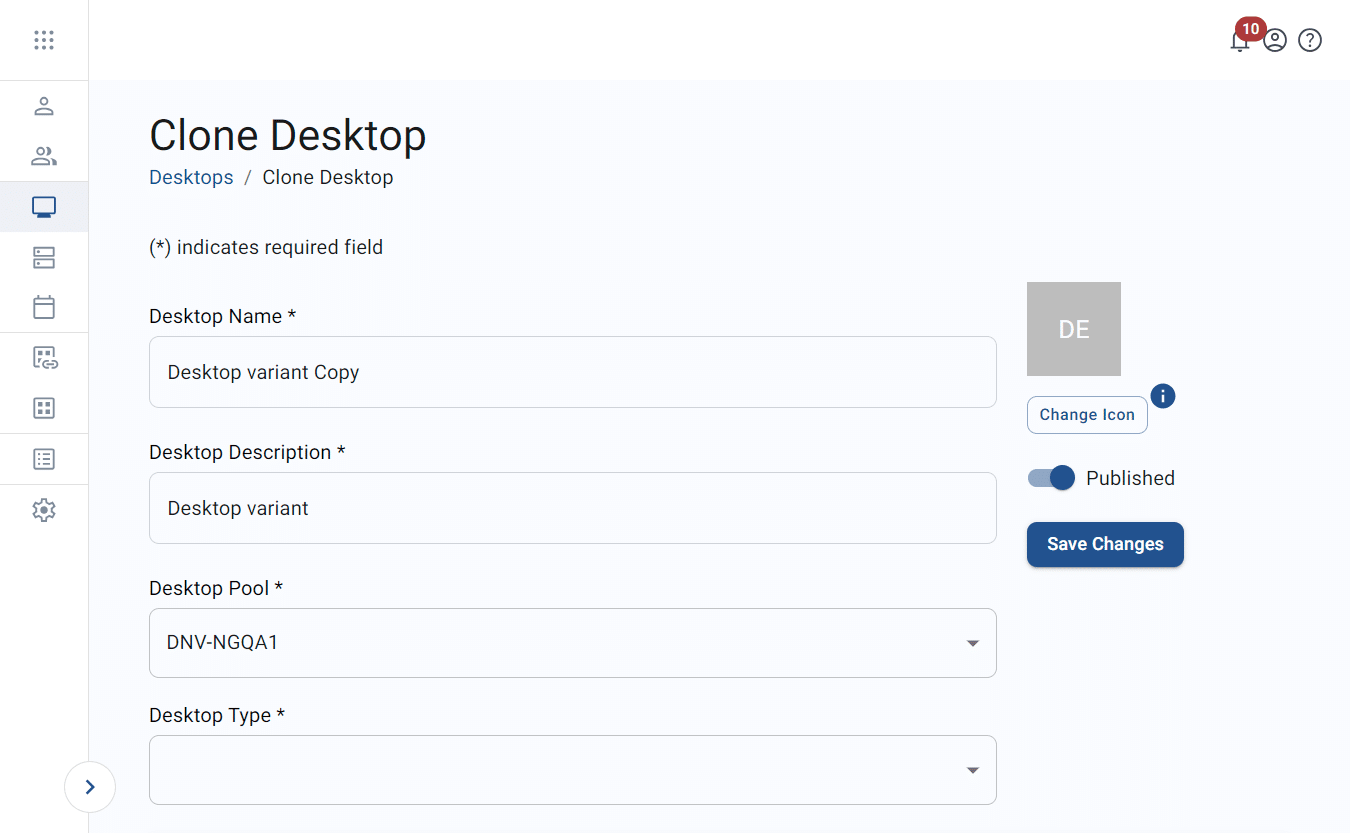Image resolution: width=1350 pixels, height=833 pixels.
Task: Open the single-user icon in sidebar
Action: pos(44,106)
